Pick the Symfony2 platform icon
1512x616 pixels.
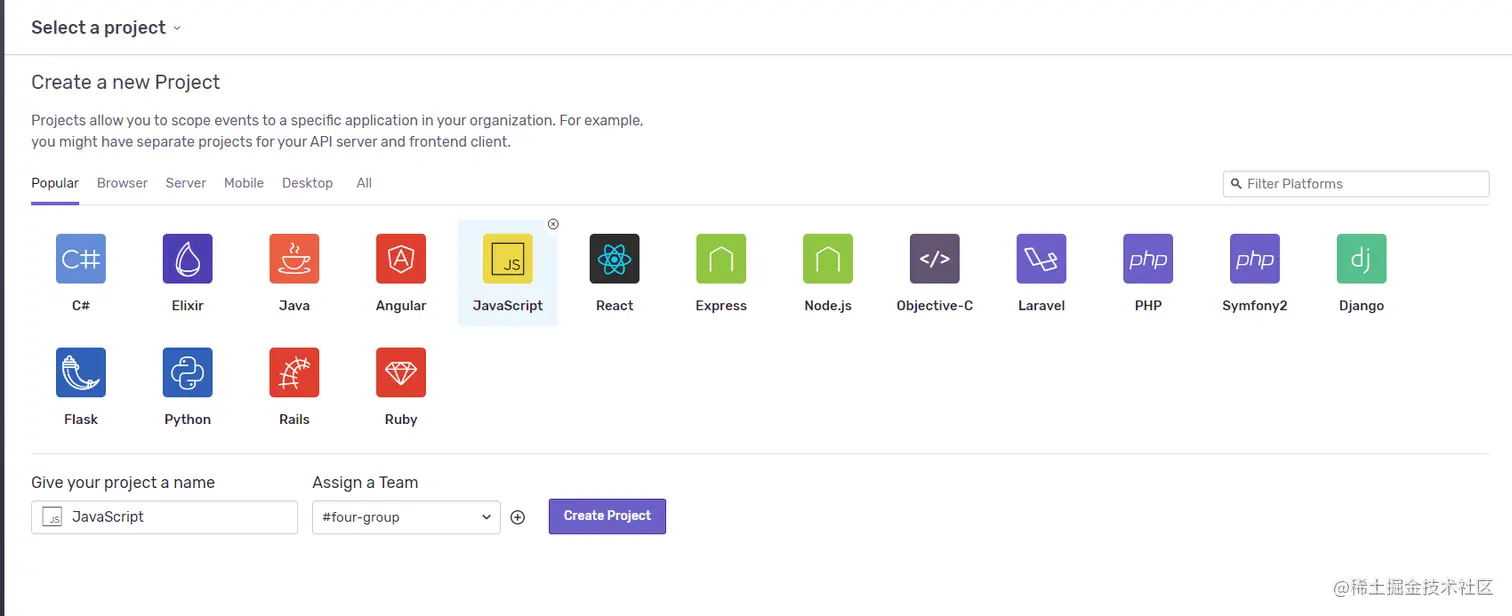(x=1255, y=259)
